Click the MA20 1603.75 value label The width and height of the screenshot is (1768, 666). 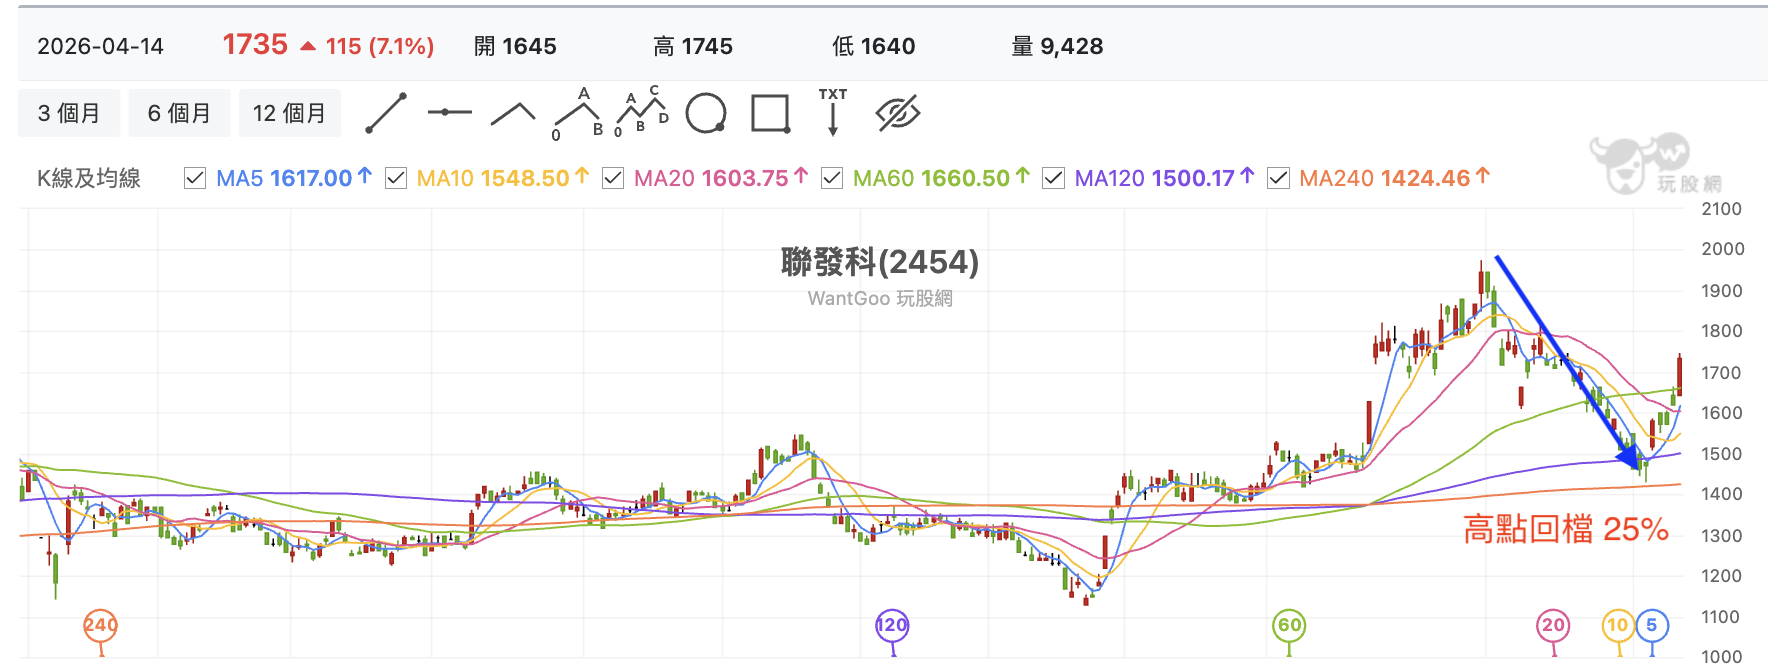(720, 178)
